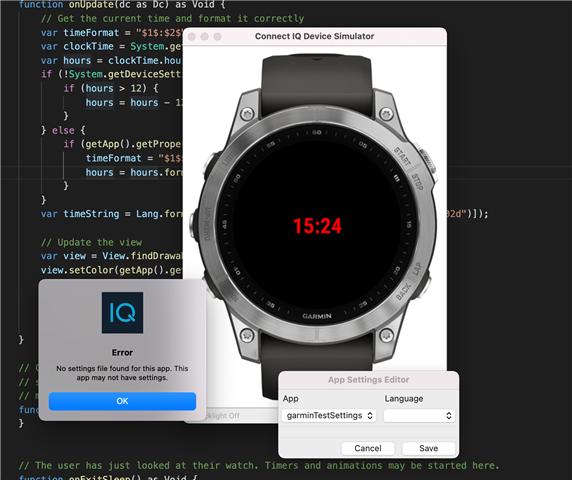Click the 'No settings file found' error message
The height and width of the screenshot is (480, 572).
coord(122,373)
